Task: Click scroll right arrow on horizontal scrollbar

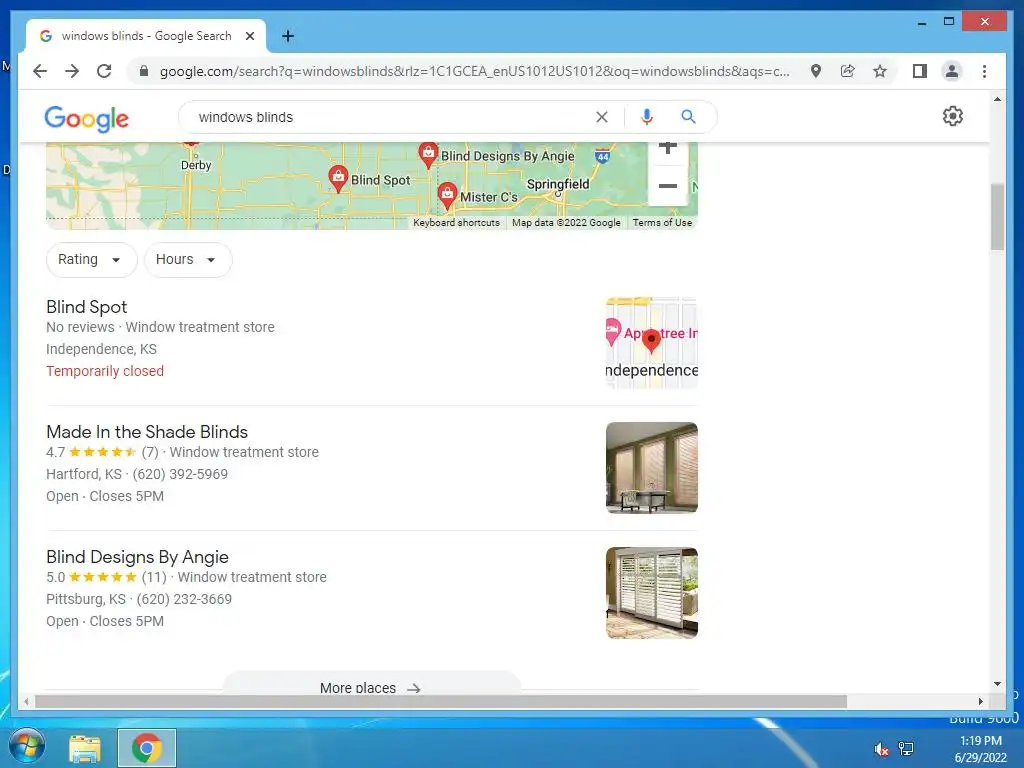Action: click(980, 701)
